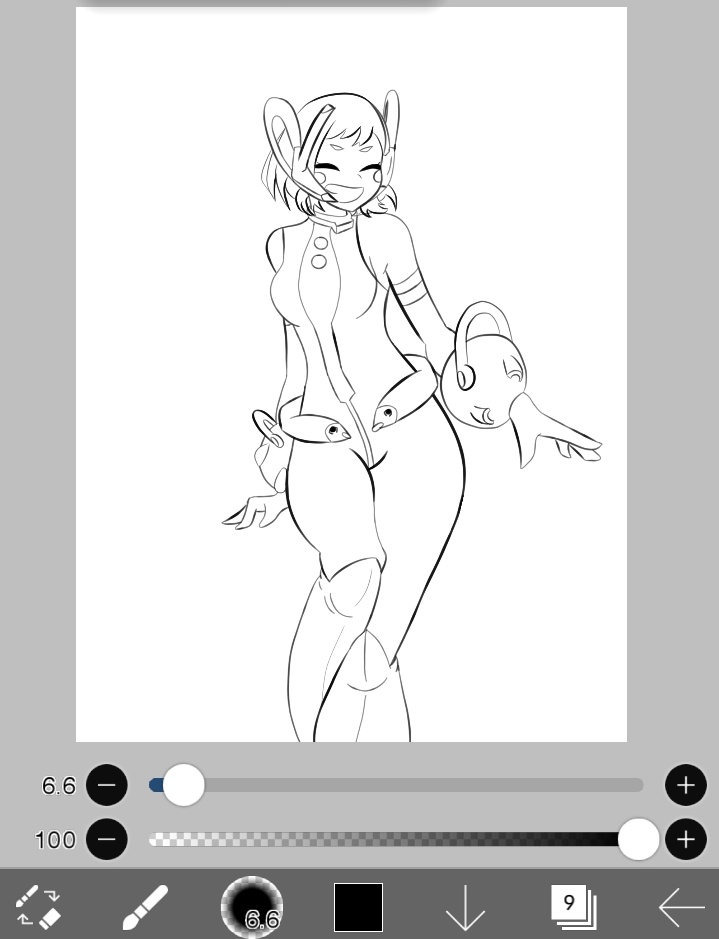Click the opacity value 100 label
Screen dimensions: 719x939
[55, 840]
